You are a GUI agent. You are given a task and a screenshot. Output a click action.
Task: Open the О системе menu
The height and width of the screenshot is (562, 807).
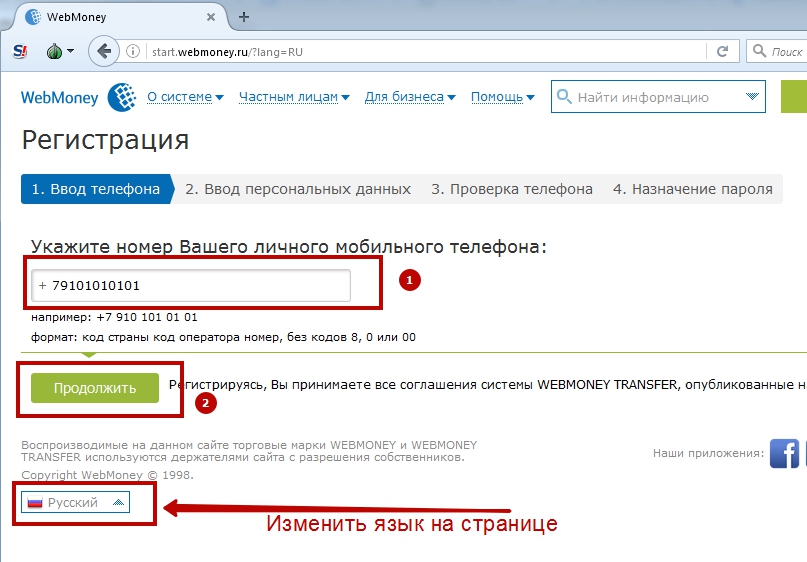185,97
